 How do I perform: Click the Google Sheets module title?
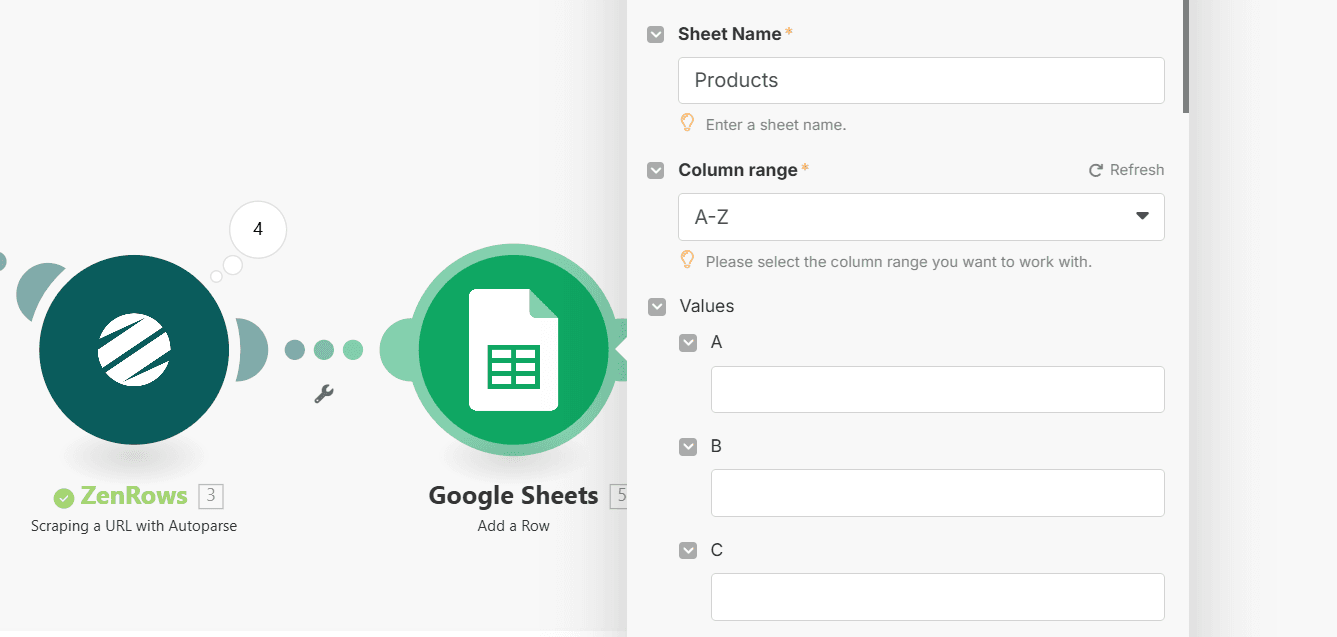(x=513, y=495)
